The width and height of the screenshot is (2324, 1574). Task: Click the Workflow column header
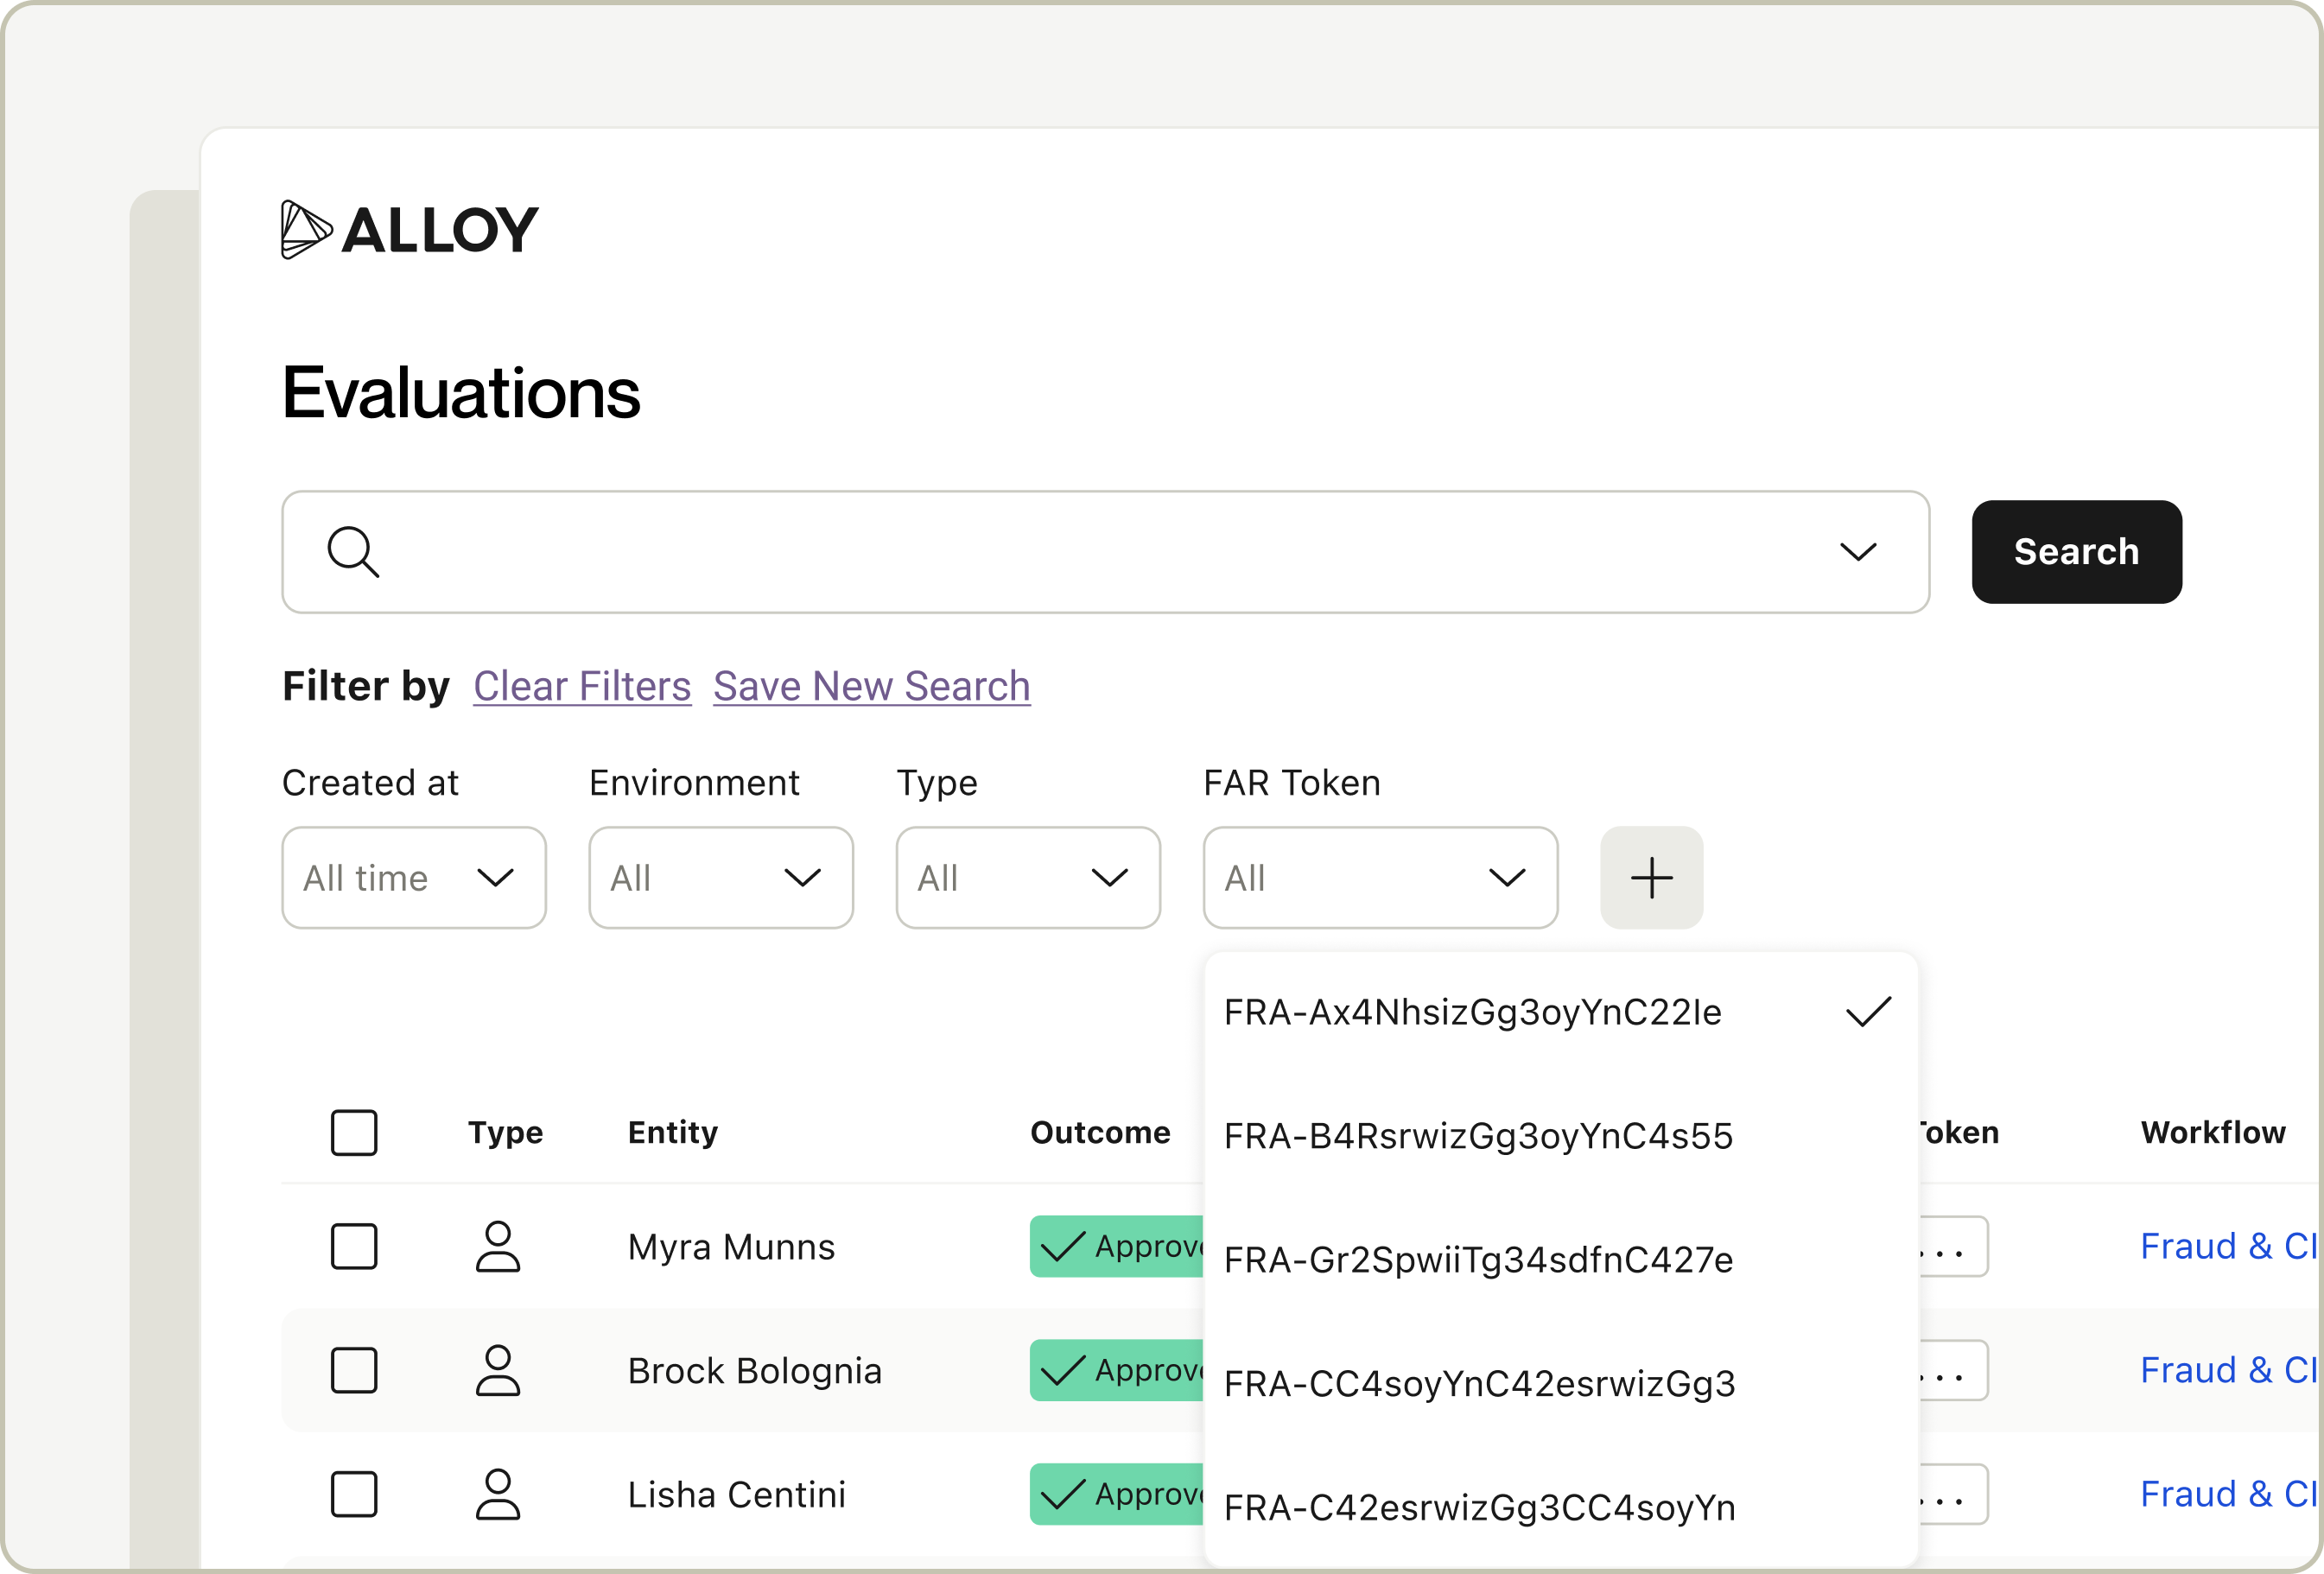coord(2213,1132)
